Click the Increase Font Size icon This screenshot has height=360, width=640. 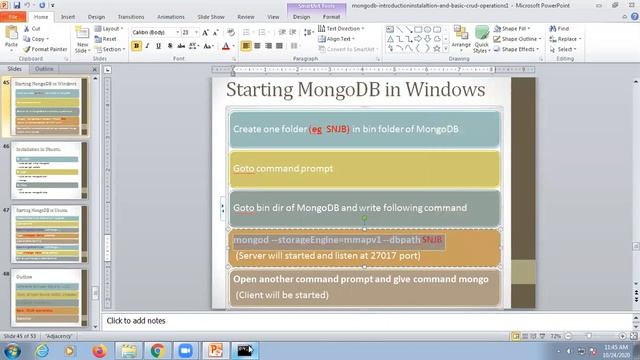(x=205, y=32)
